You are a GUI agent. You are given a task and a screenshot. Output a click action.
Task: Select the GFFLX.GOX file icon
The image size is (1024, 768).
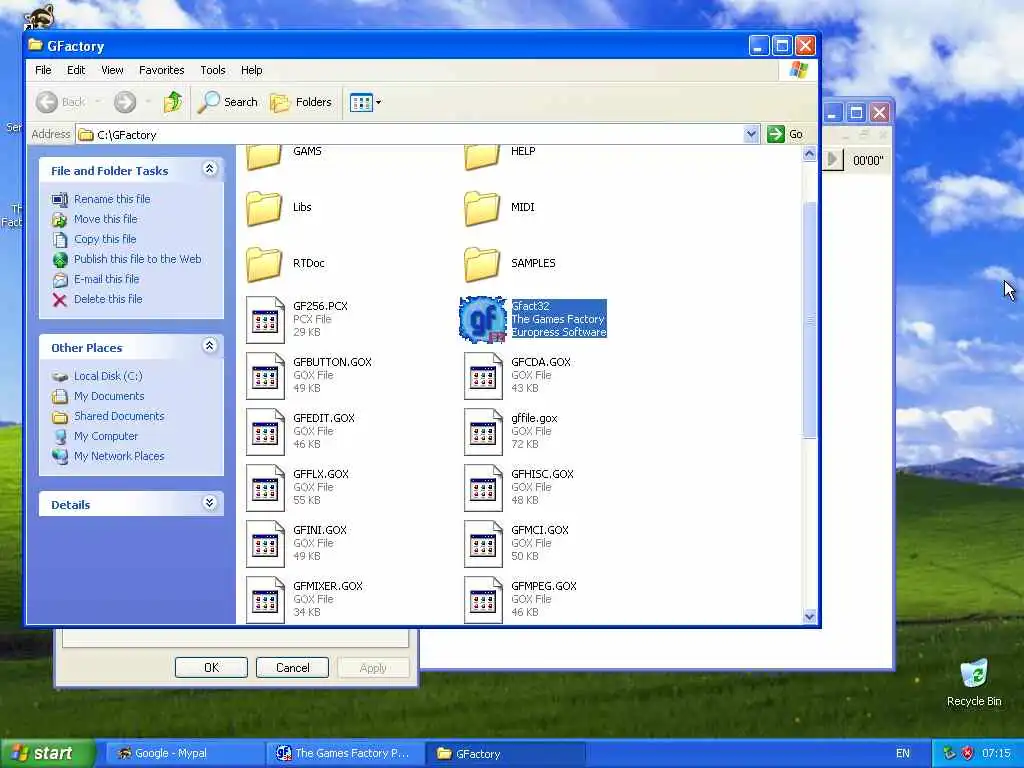[265, 488]
